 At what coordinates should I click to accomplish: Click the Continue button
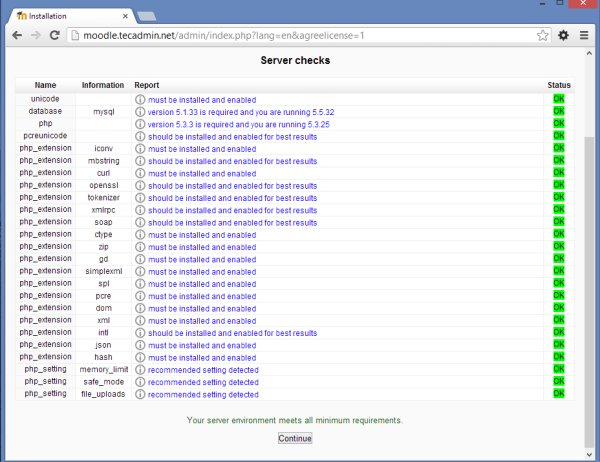click(295, 438)
